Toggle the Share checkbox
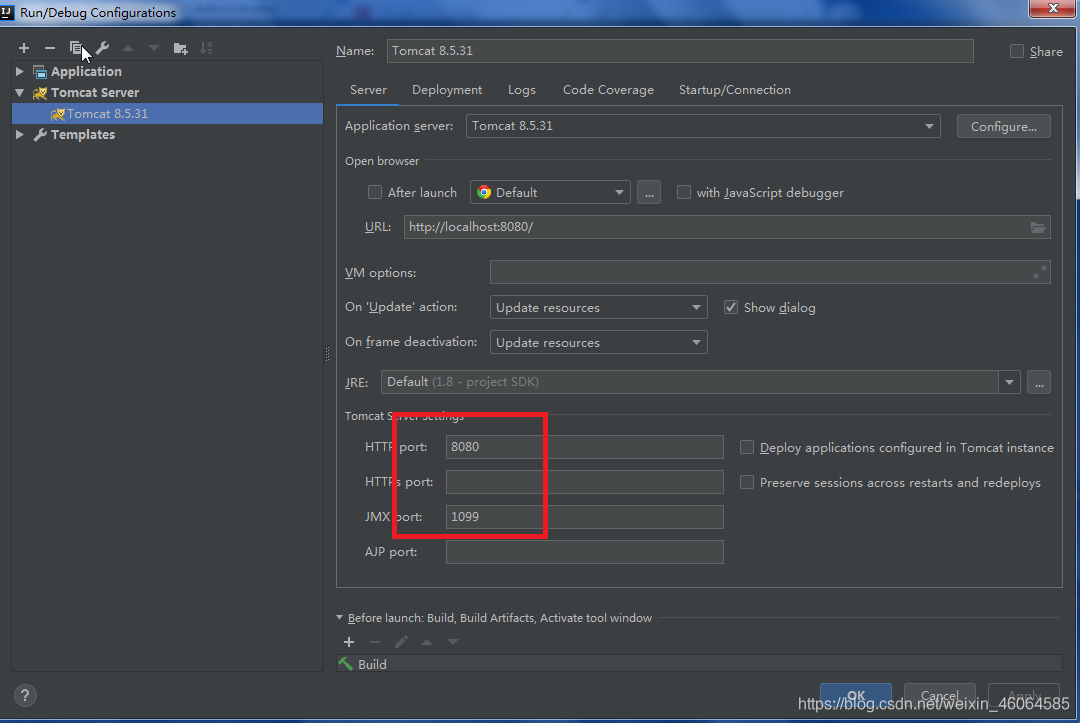 click(1017, 51)
